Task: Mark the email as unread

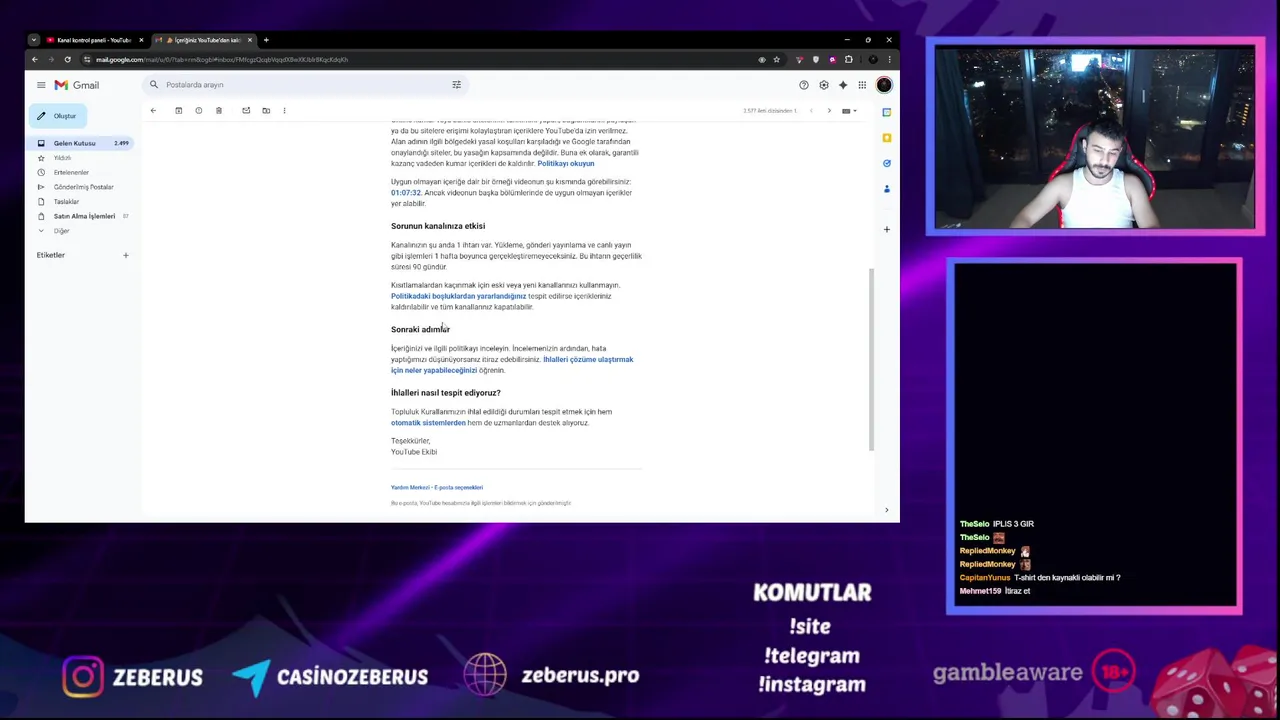Action: tap(246, 110)
